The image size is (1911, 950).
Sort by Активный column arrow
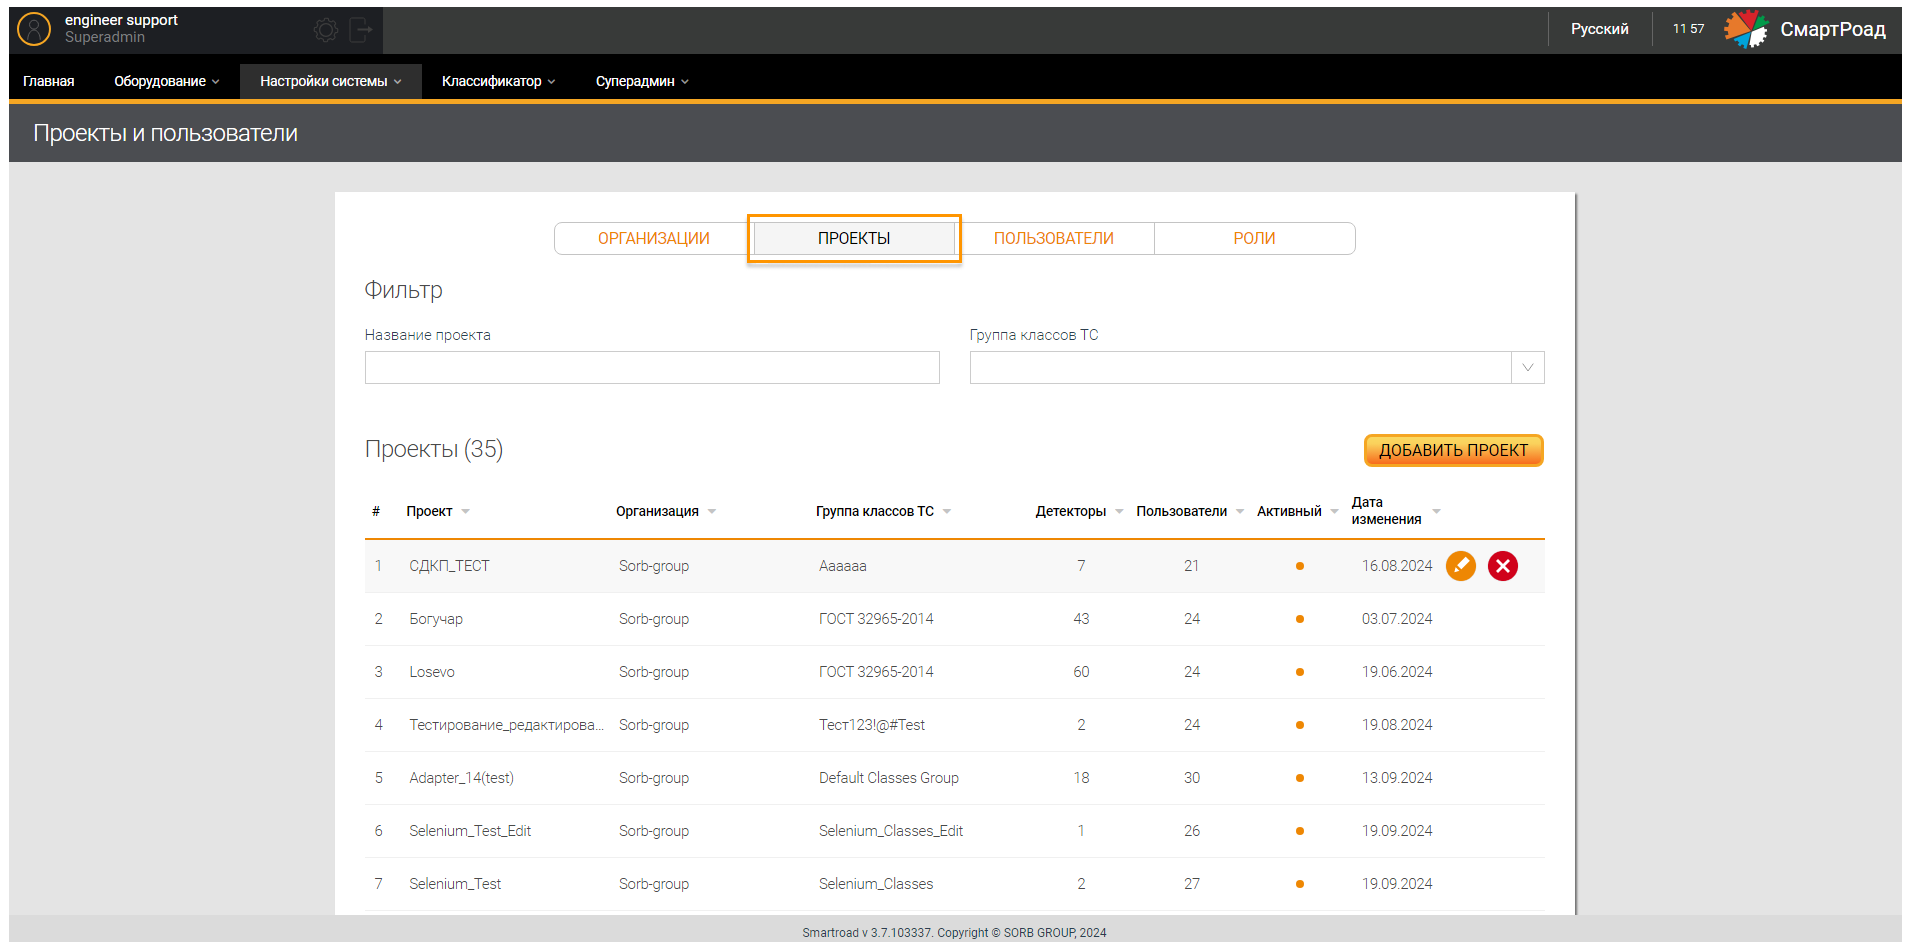tap(1334, 512)
